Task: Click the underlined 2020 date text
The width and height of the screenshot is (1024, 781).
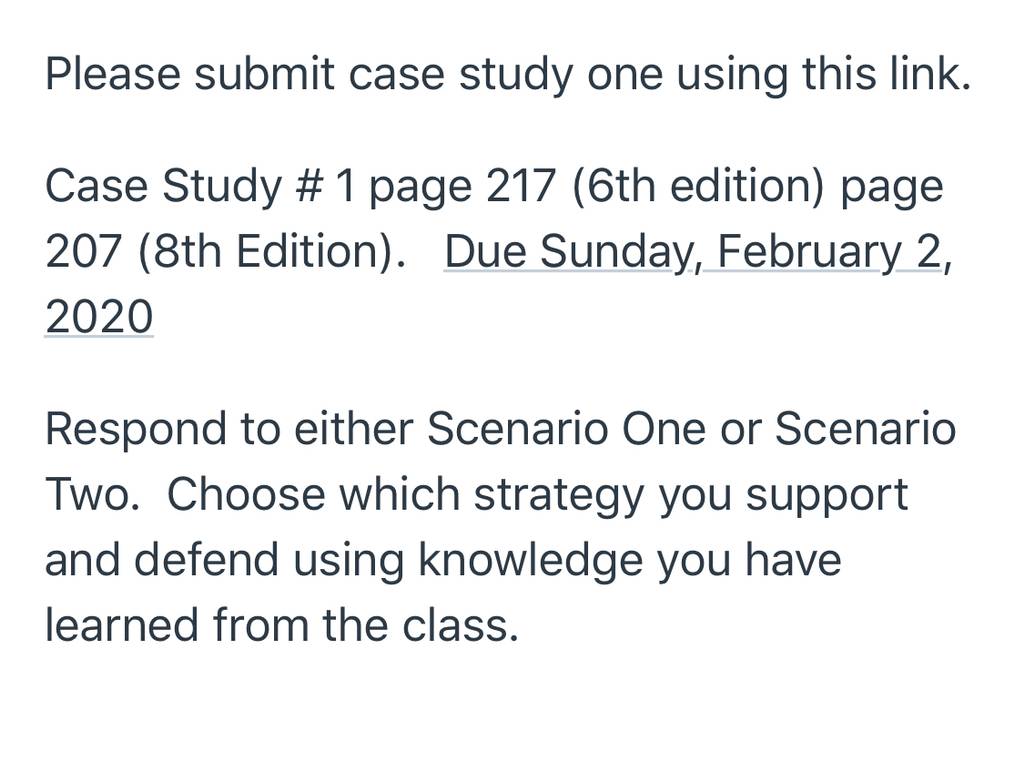Action: [99, 317]
